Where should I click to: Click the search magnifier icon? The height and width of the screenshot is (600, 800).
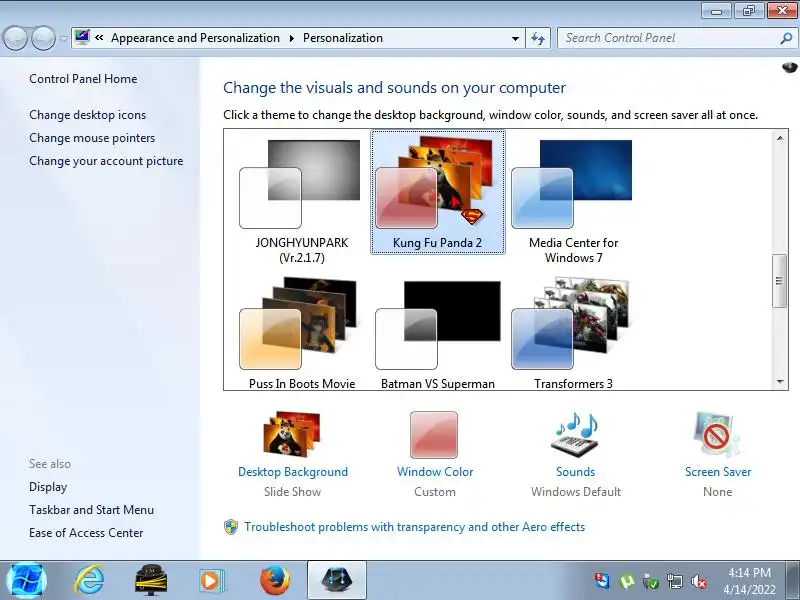click(786, 38)
